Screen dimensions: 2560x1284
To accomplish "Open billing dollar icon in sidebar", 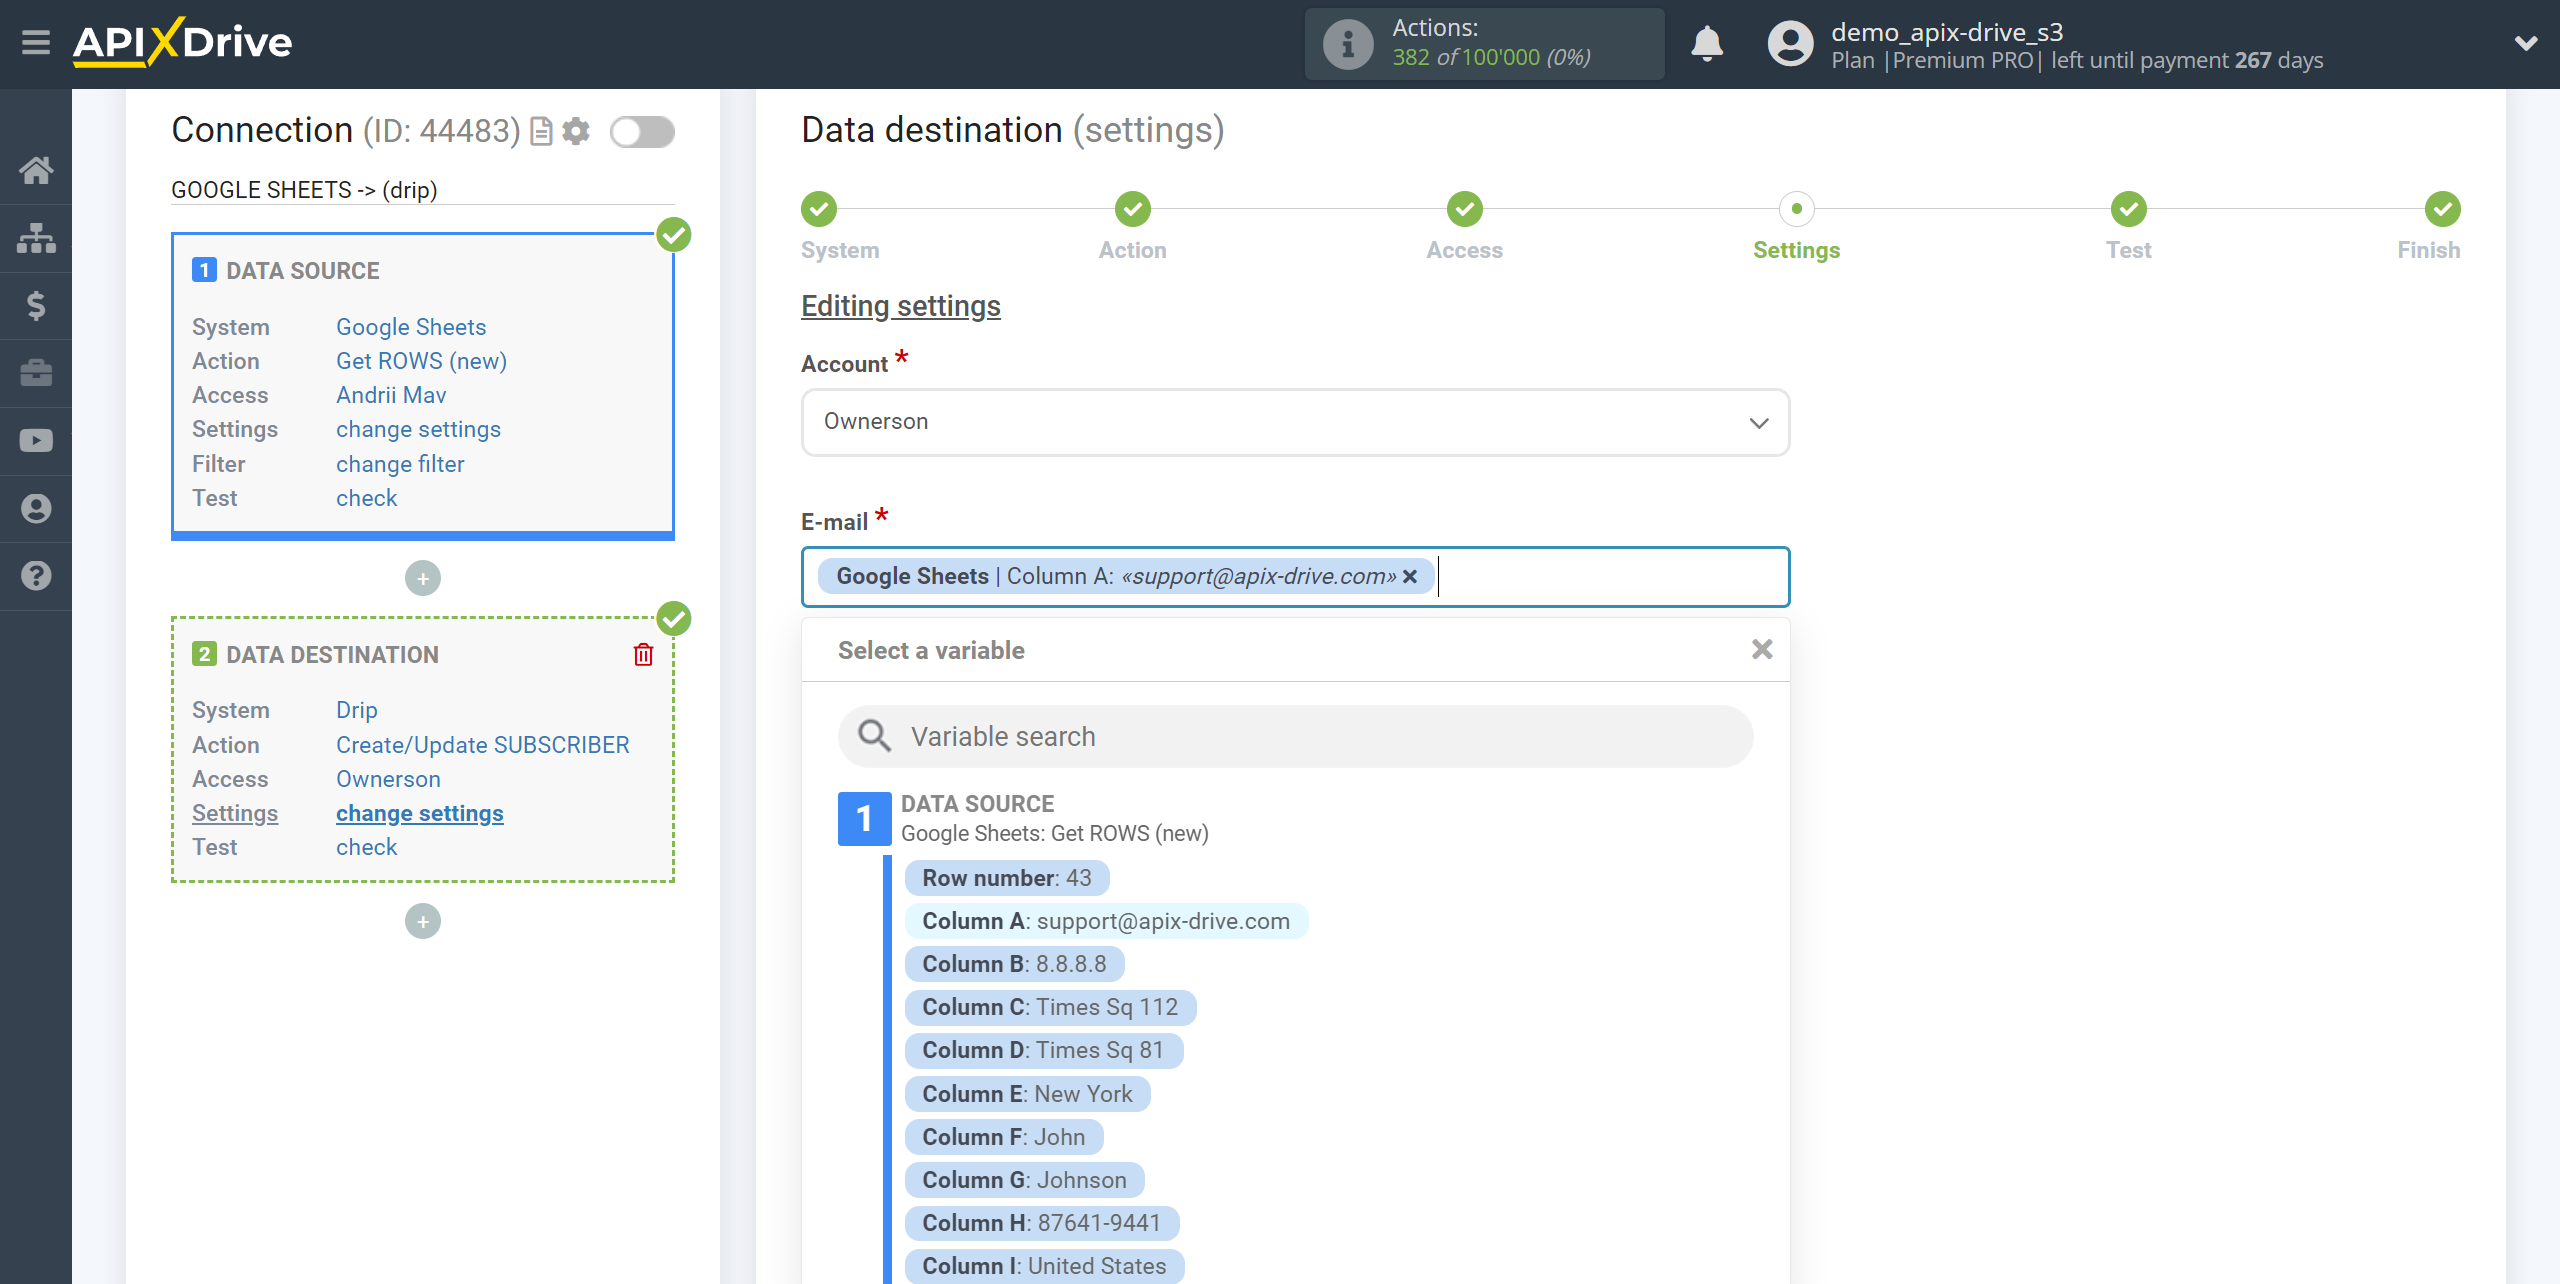I will click(x=36, y=305).
